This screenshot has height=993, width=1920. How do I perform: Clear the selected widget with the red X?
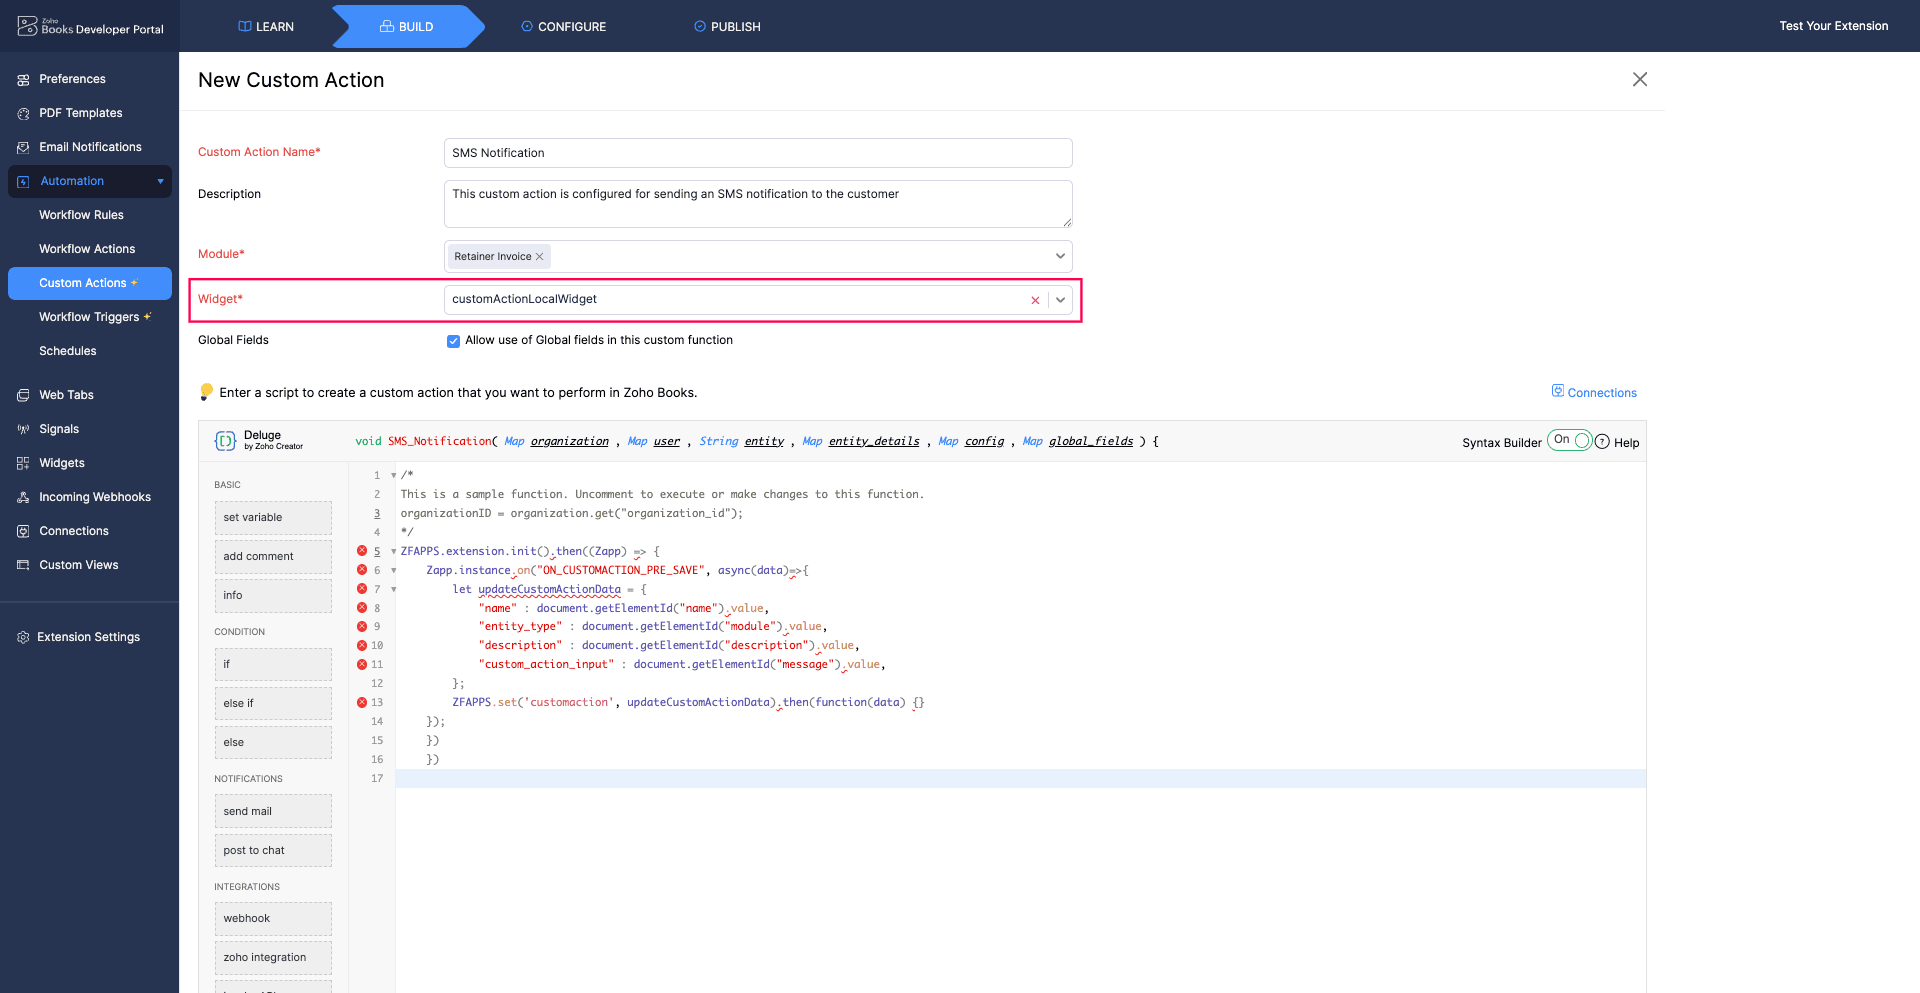[x=1035, y=300]
